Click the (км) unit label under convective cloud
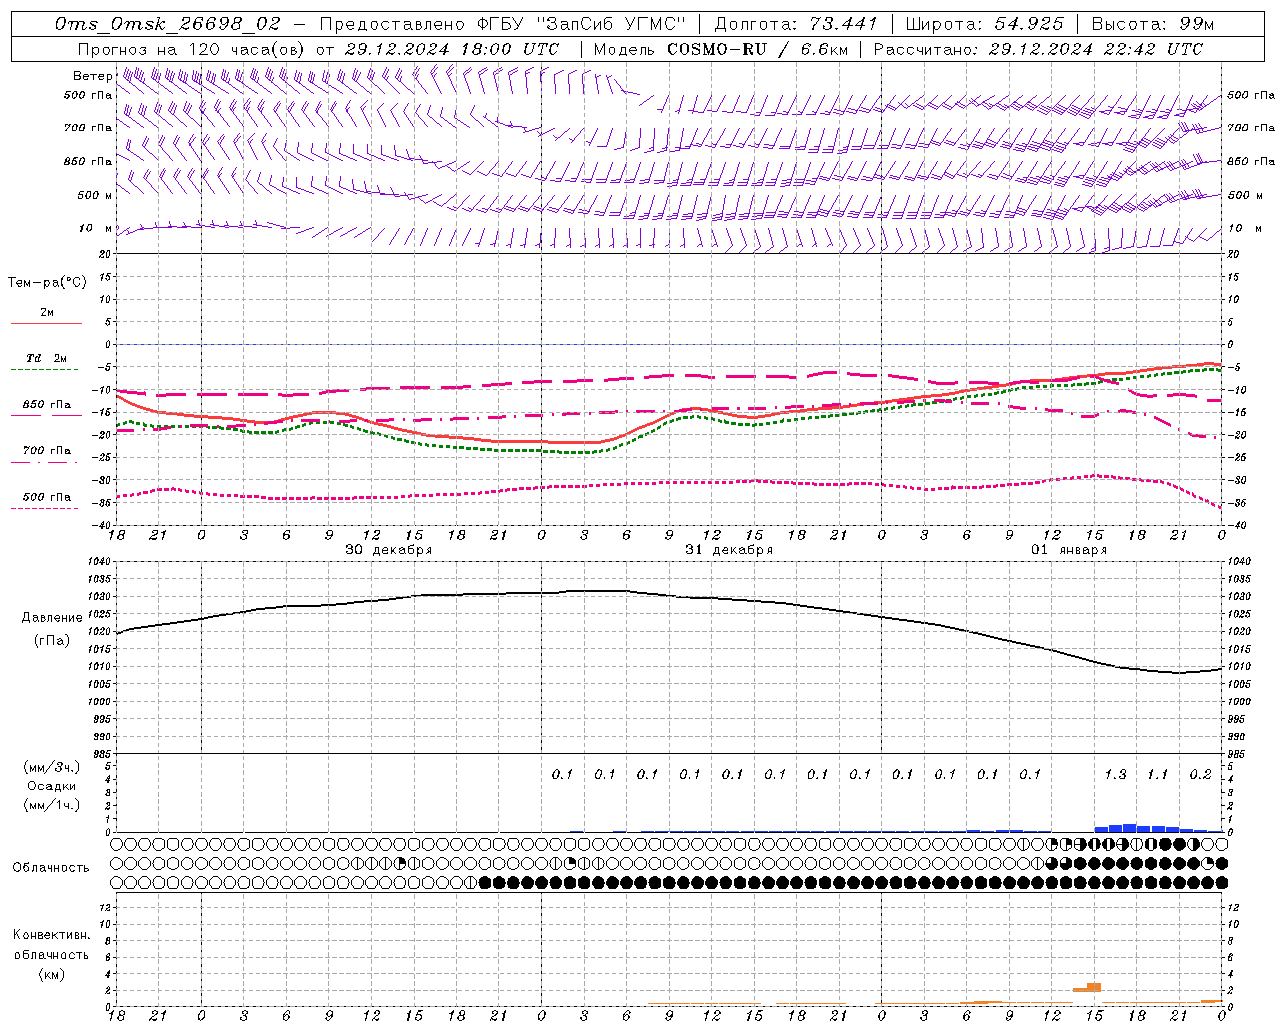This screenshot has height=1024, width=1280. tap(52, 974)
